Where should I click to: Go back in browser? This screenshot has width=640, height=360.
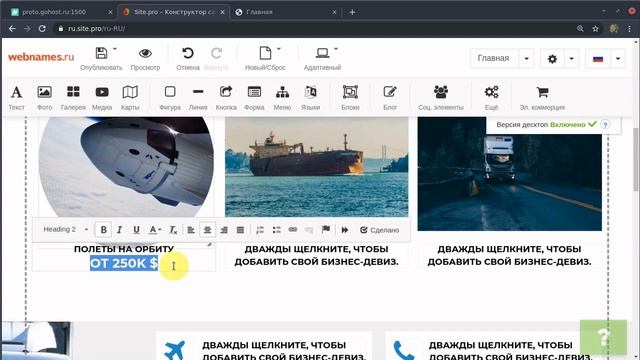(x=12, y=29)
